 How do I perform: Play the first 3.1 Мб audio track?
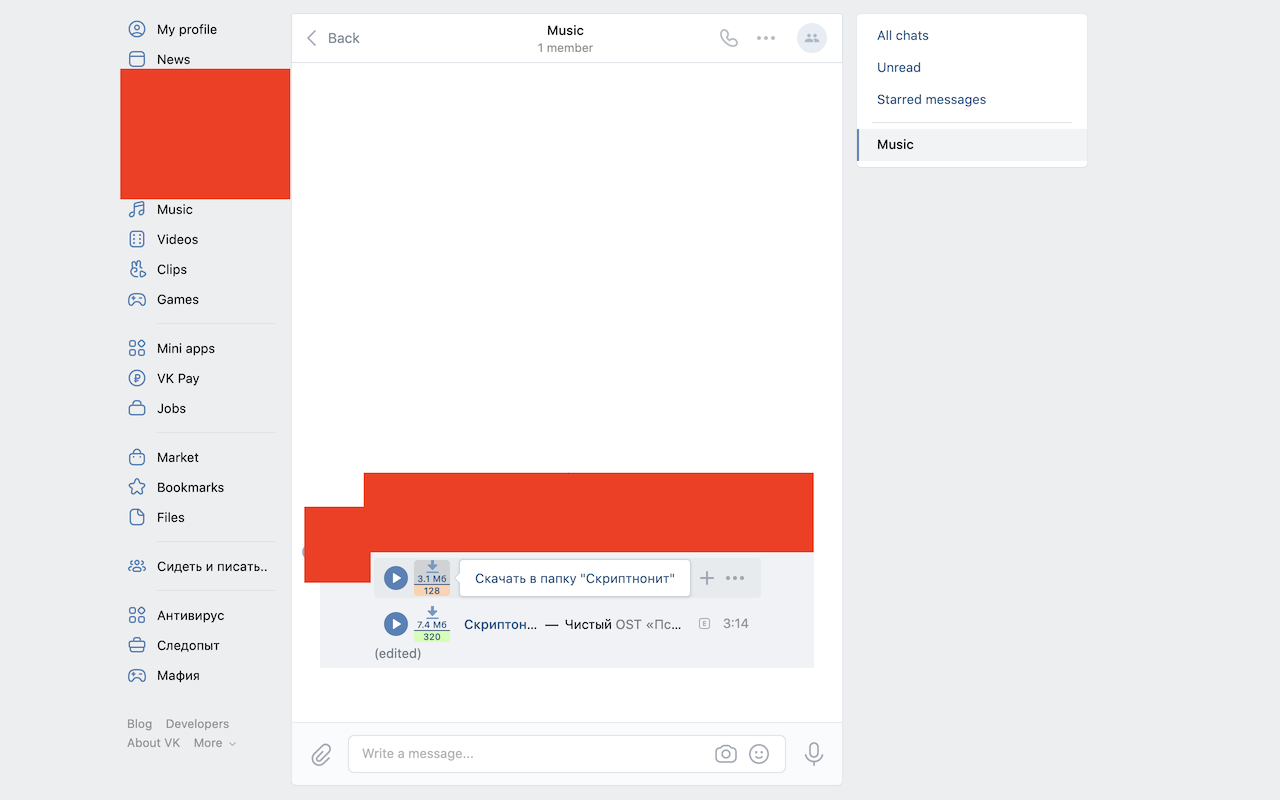pyautogui.click(x=396, y=578)
